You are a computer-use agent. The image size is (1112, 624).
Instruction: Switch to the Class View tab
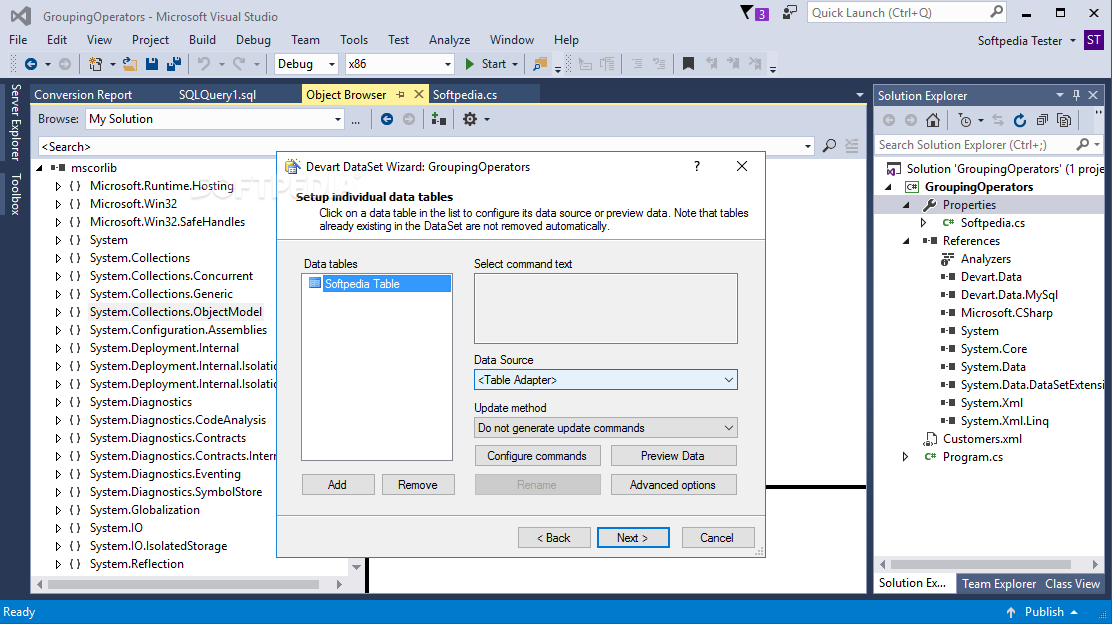1072,584
